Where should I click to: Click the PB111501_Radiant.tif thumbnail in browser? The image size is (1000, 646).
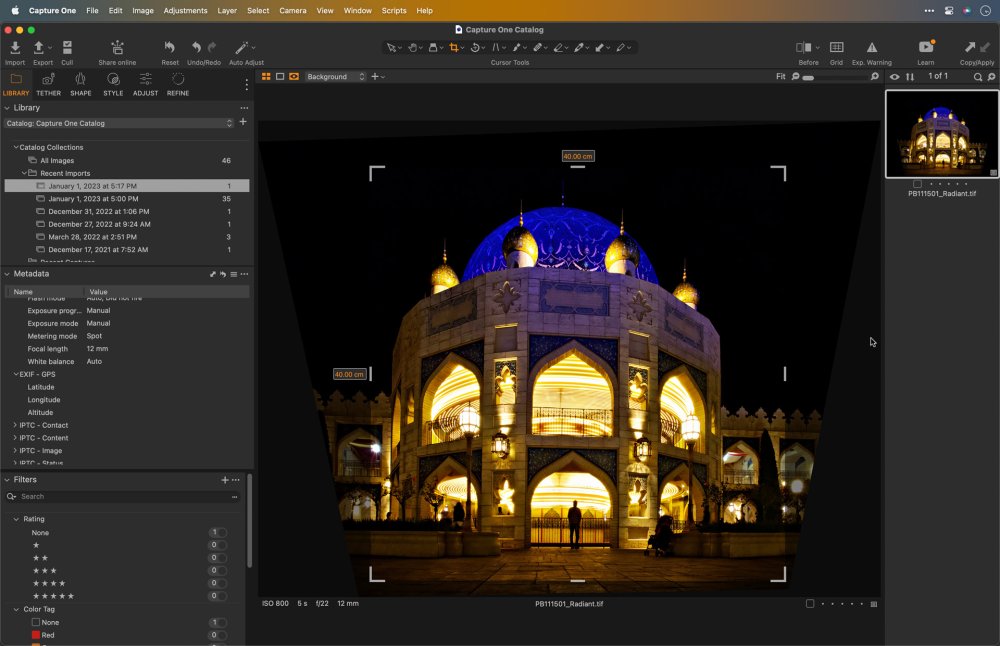pyautogui.click(x=941, y=135)
